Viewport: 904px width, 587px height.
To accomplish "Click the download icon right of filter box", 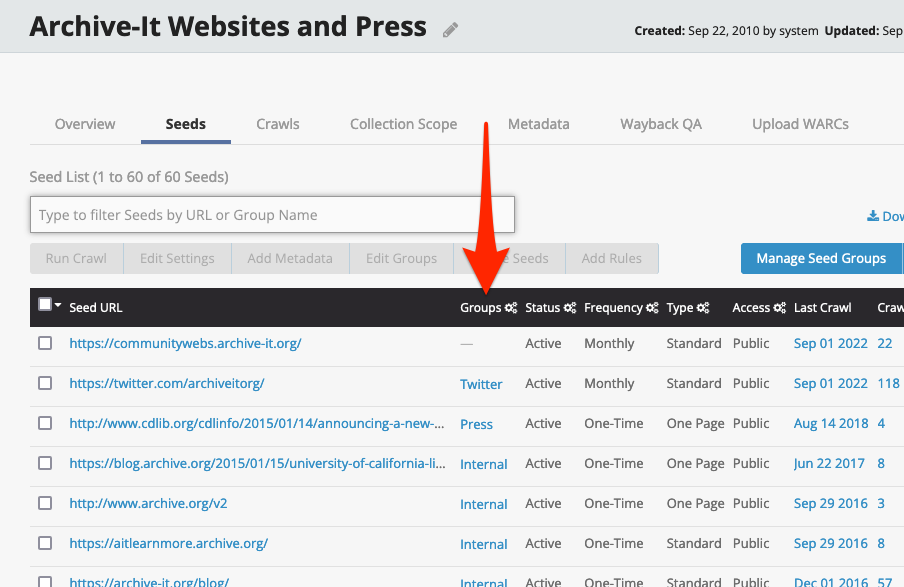I will [x=873, y=216].
